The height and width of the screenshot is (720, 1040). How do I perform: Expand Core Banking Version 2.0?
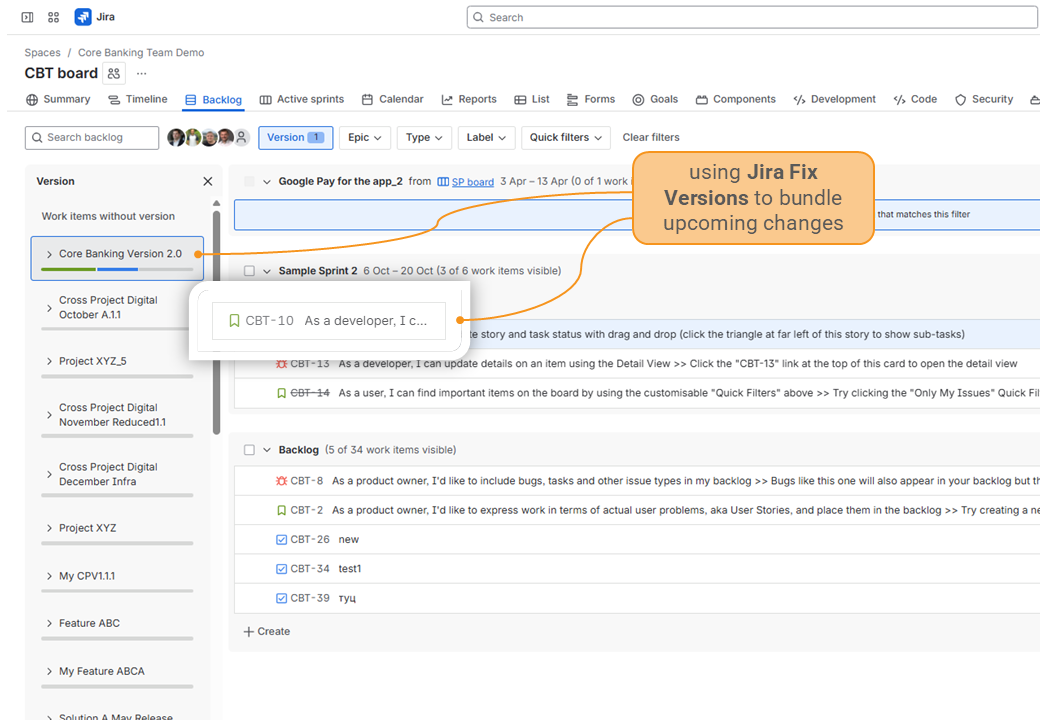[48, 253]
